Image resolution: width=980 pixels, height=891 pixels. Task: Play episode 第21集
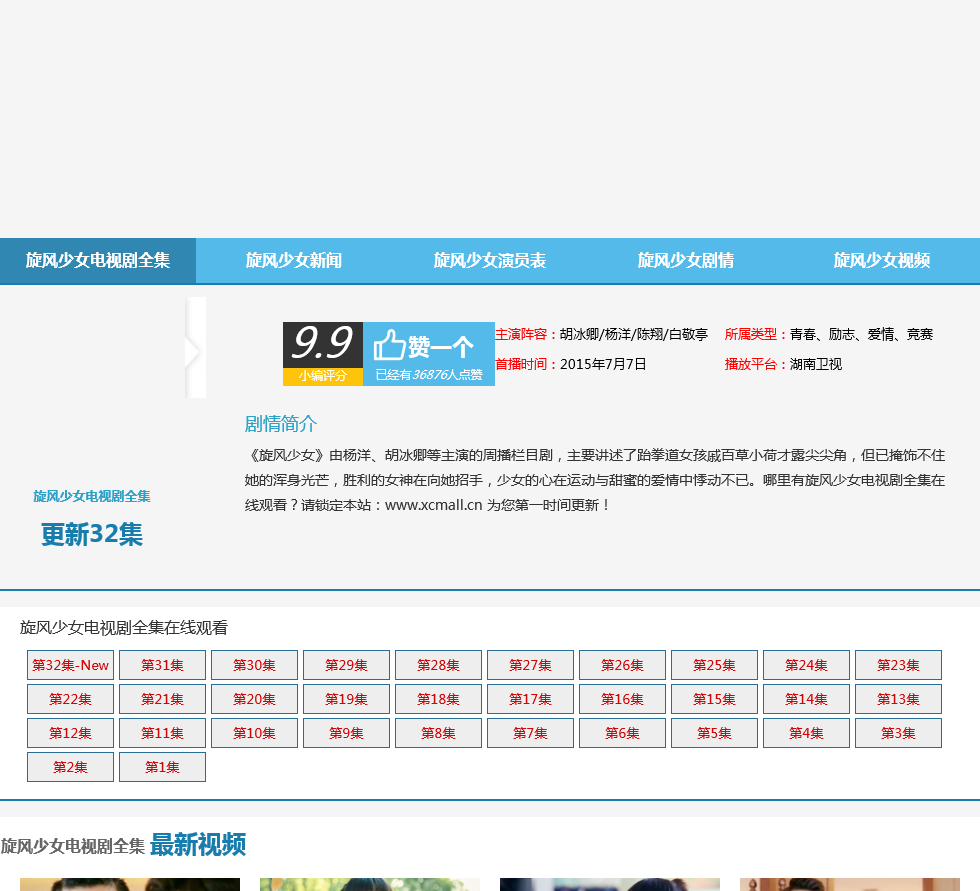pos(162,699)
